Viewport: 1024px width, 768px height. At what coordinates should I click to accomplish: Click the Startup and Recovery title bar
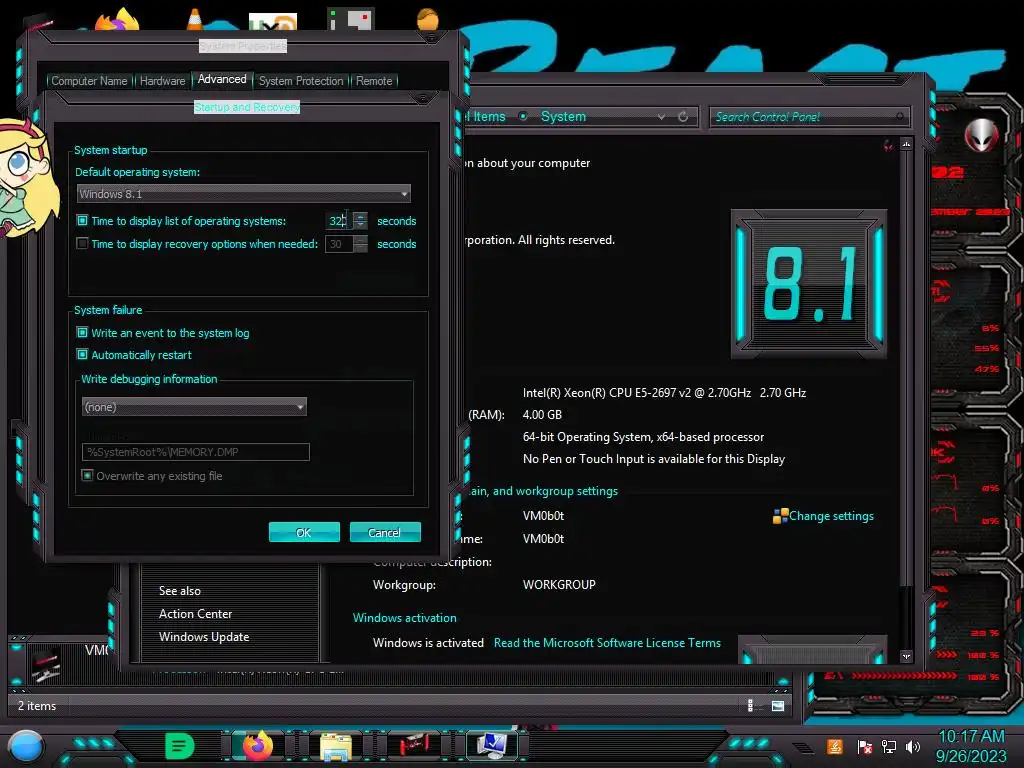pos(247,106)
